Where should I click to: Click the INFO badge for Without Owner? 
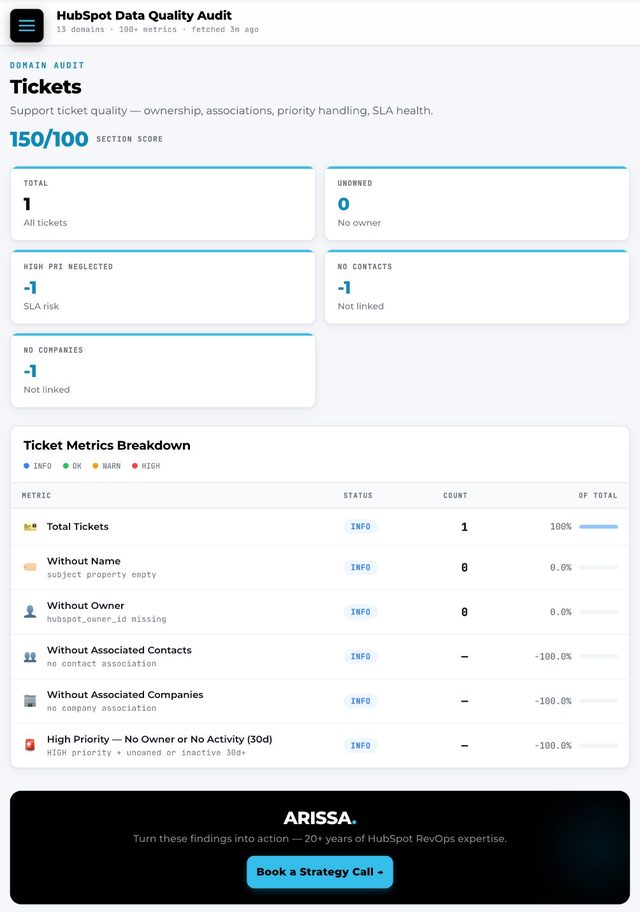[x=360, y=612]
